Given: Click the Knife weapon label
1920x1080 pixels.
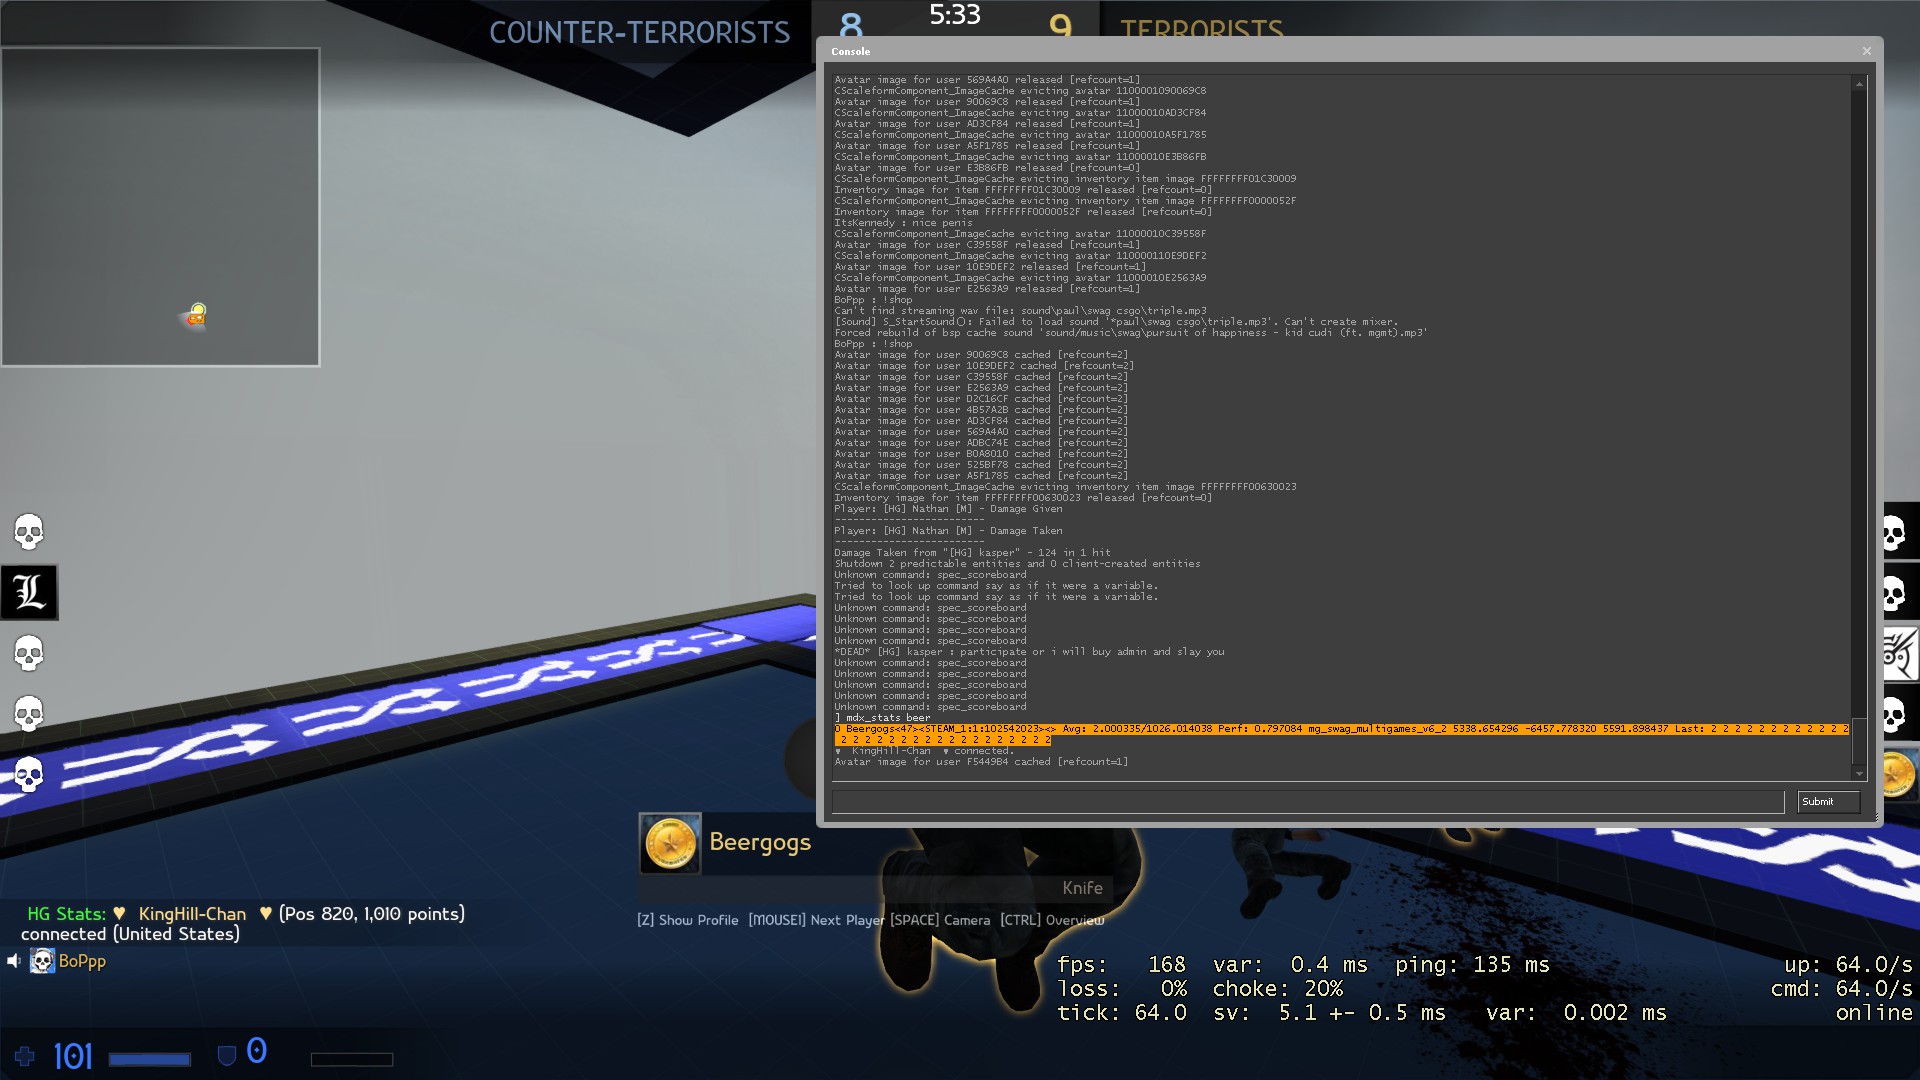Looking at the screenshot, I should click(1082, 888).
